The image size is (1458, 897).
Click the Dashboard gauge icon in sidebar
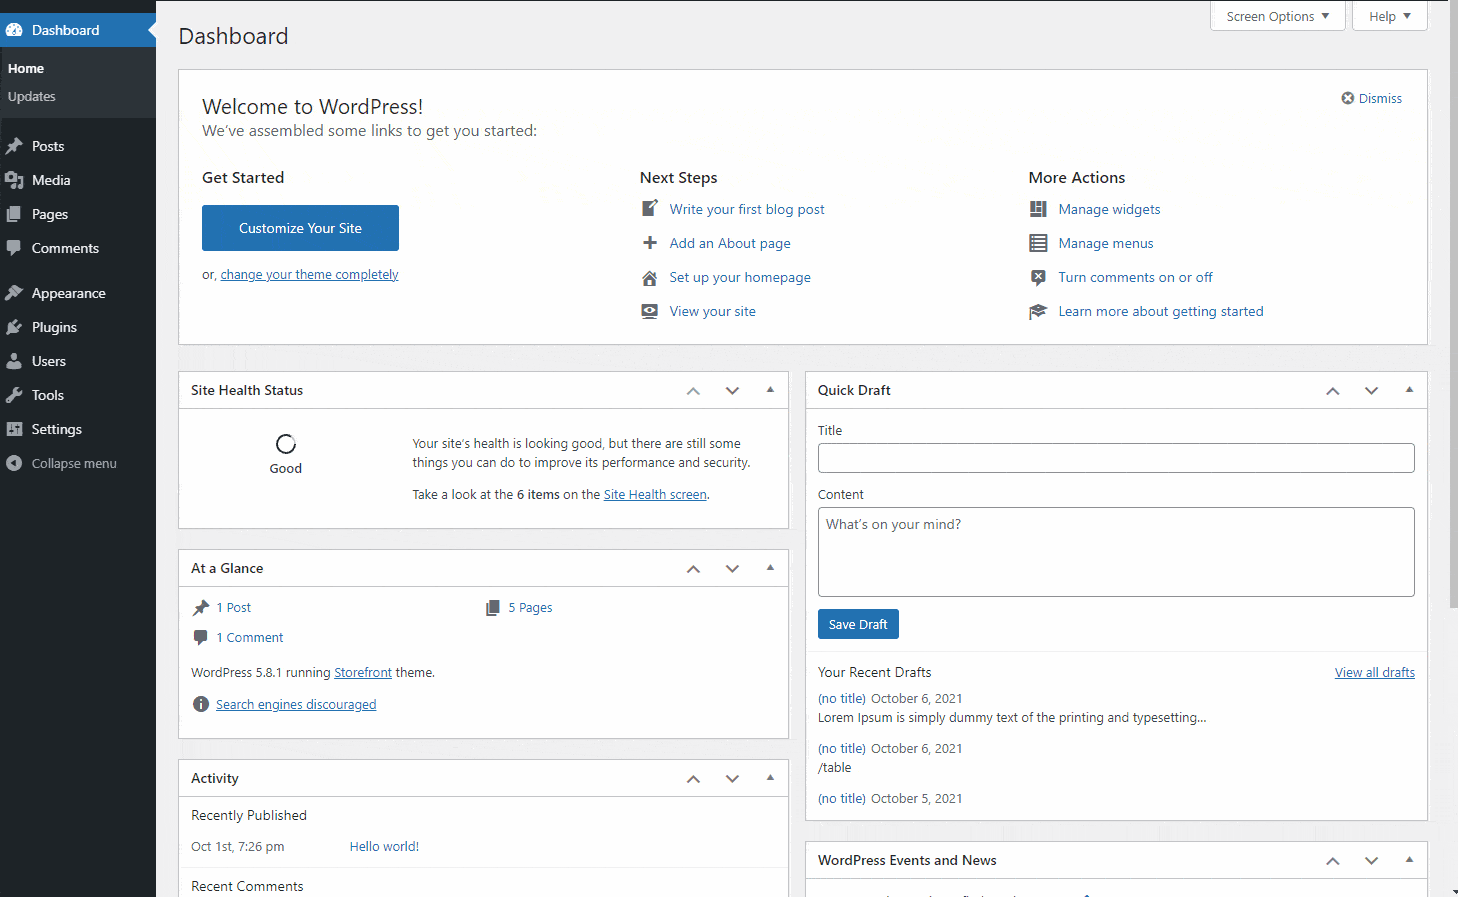tap(14, 30)
